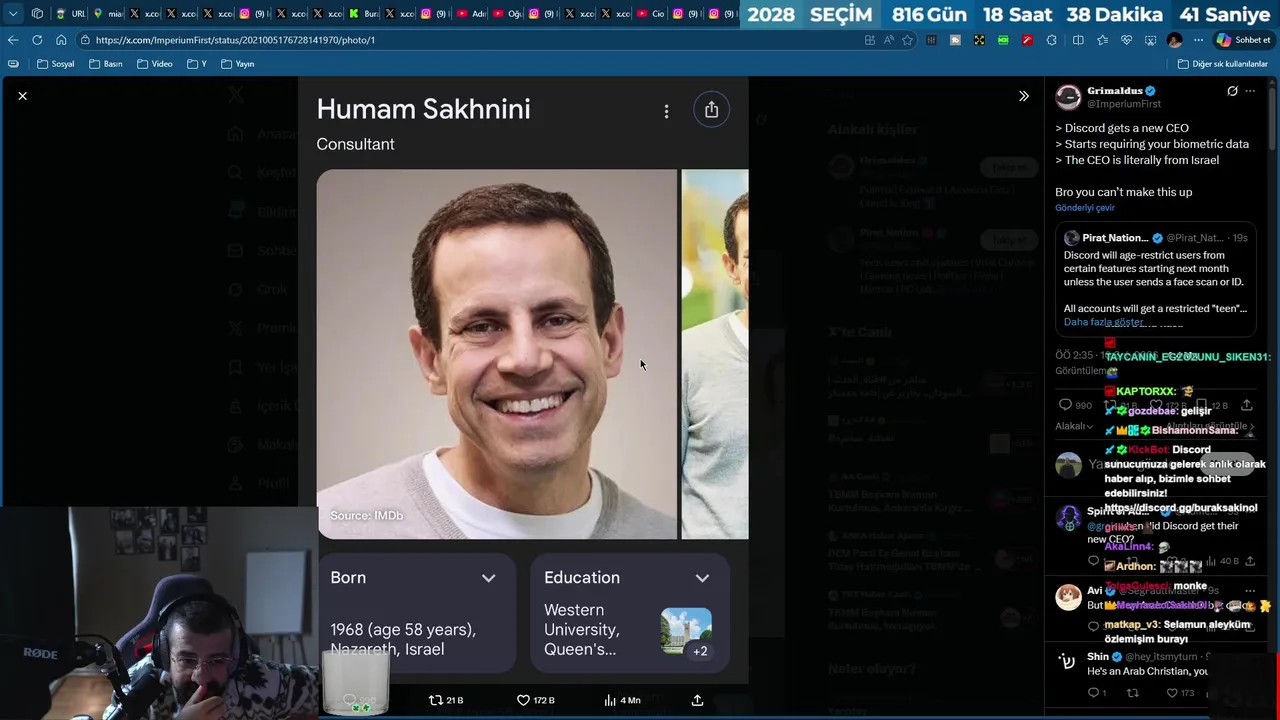The image size is (1280, 720).
Task: Open Avi's profile avatar
Action: coord(1068,597)
